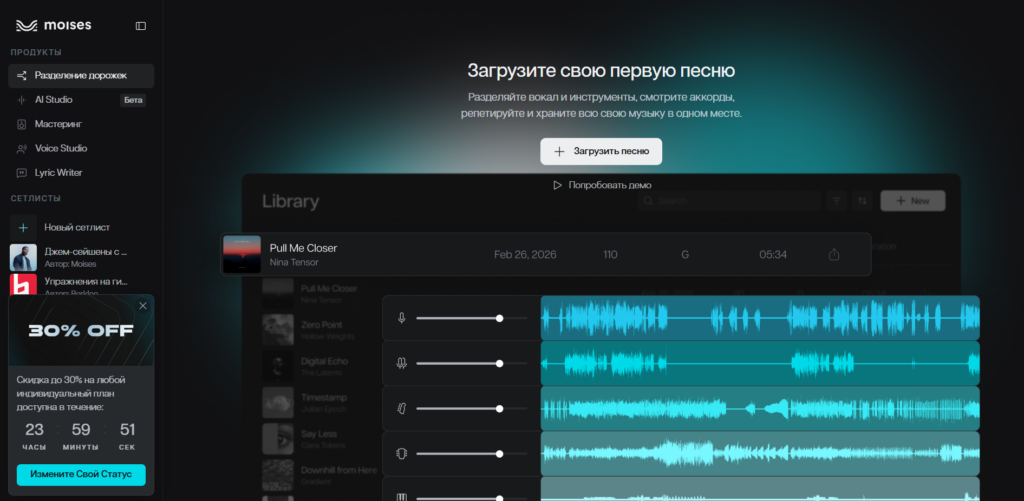The image size is (1024, 501).
Task: Select the highlighted Pull Me Closer title
Action: (304, 248)
